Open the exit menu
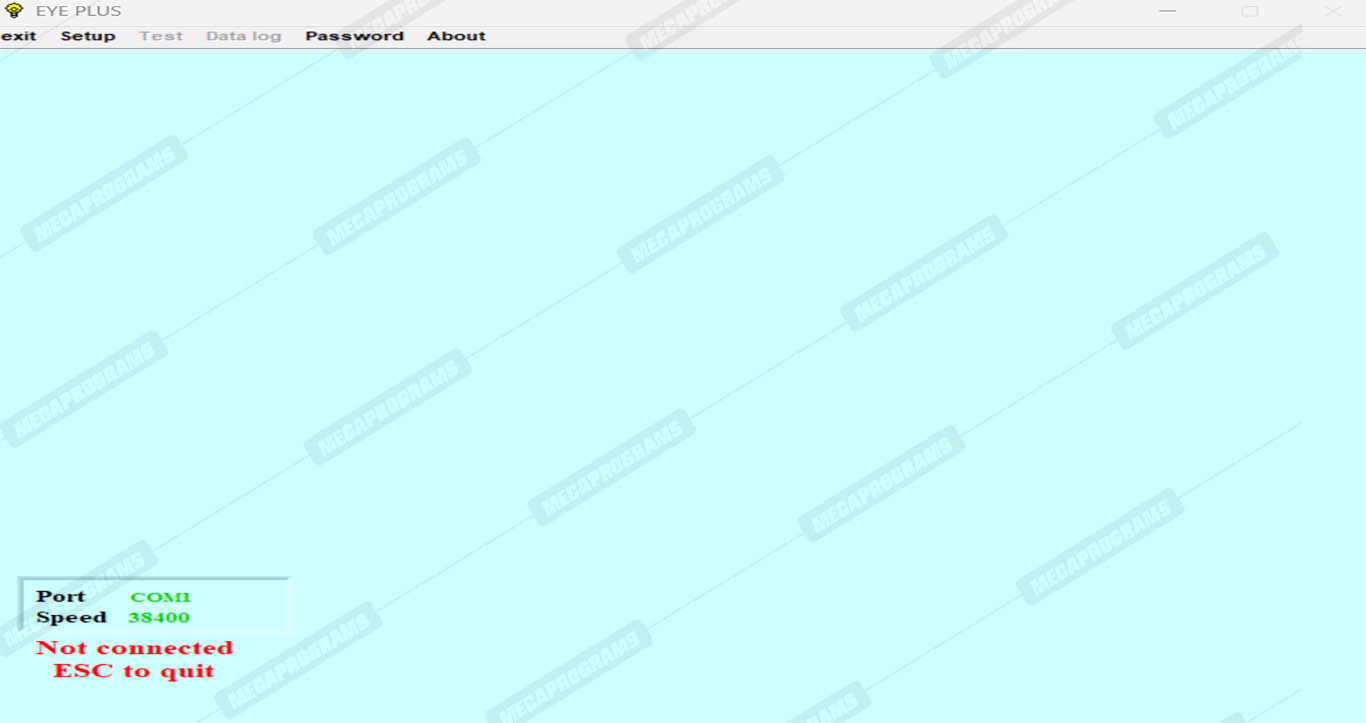Image resolution: width=1366 pixels, height=723 pixels. 18,36
